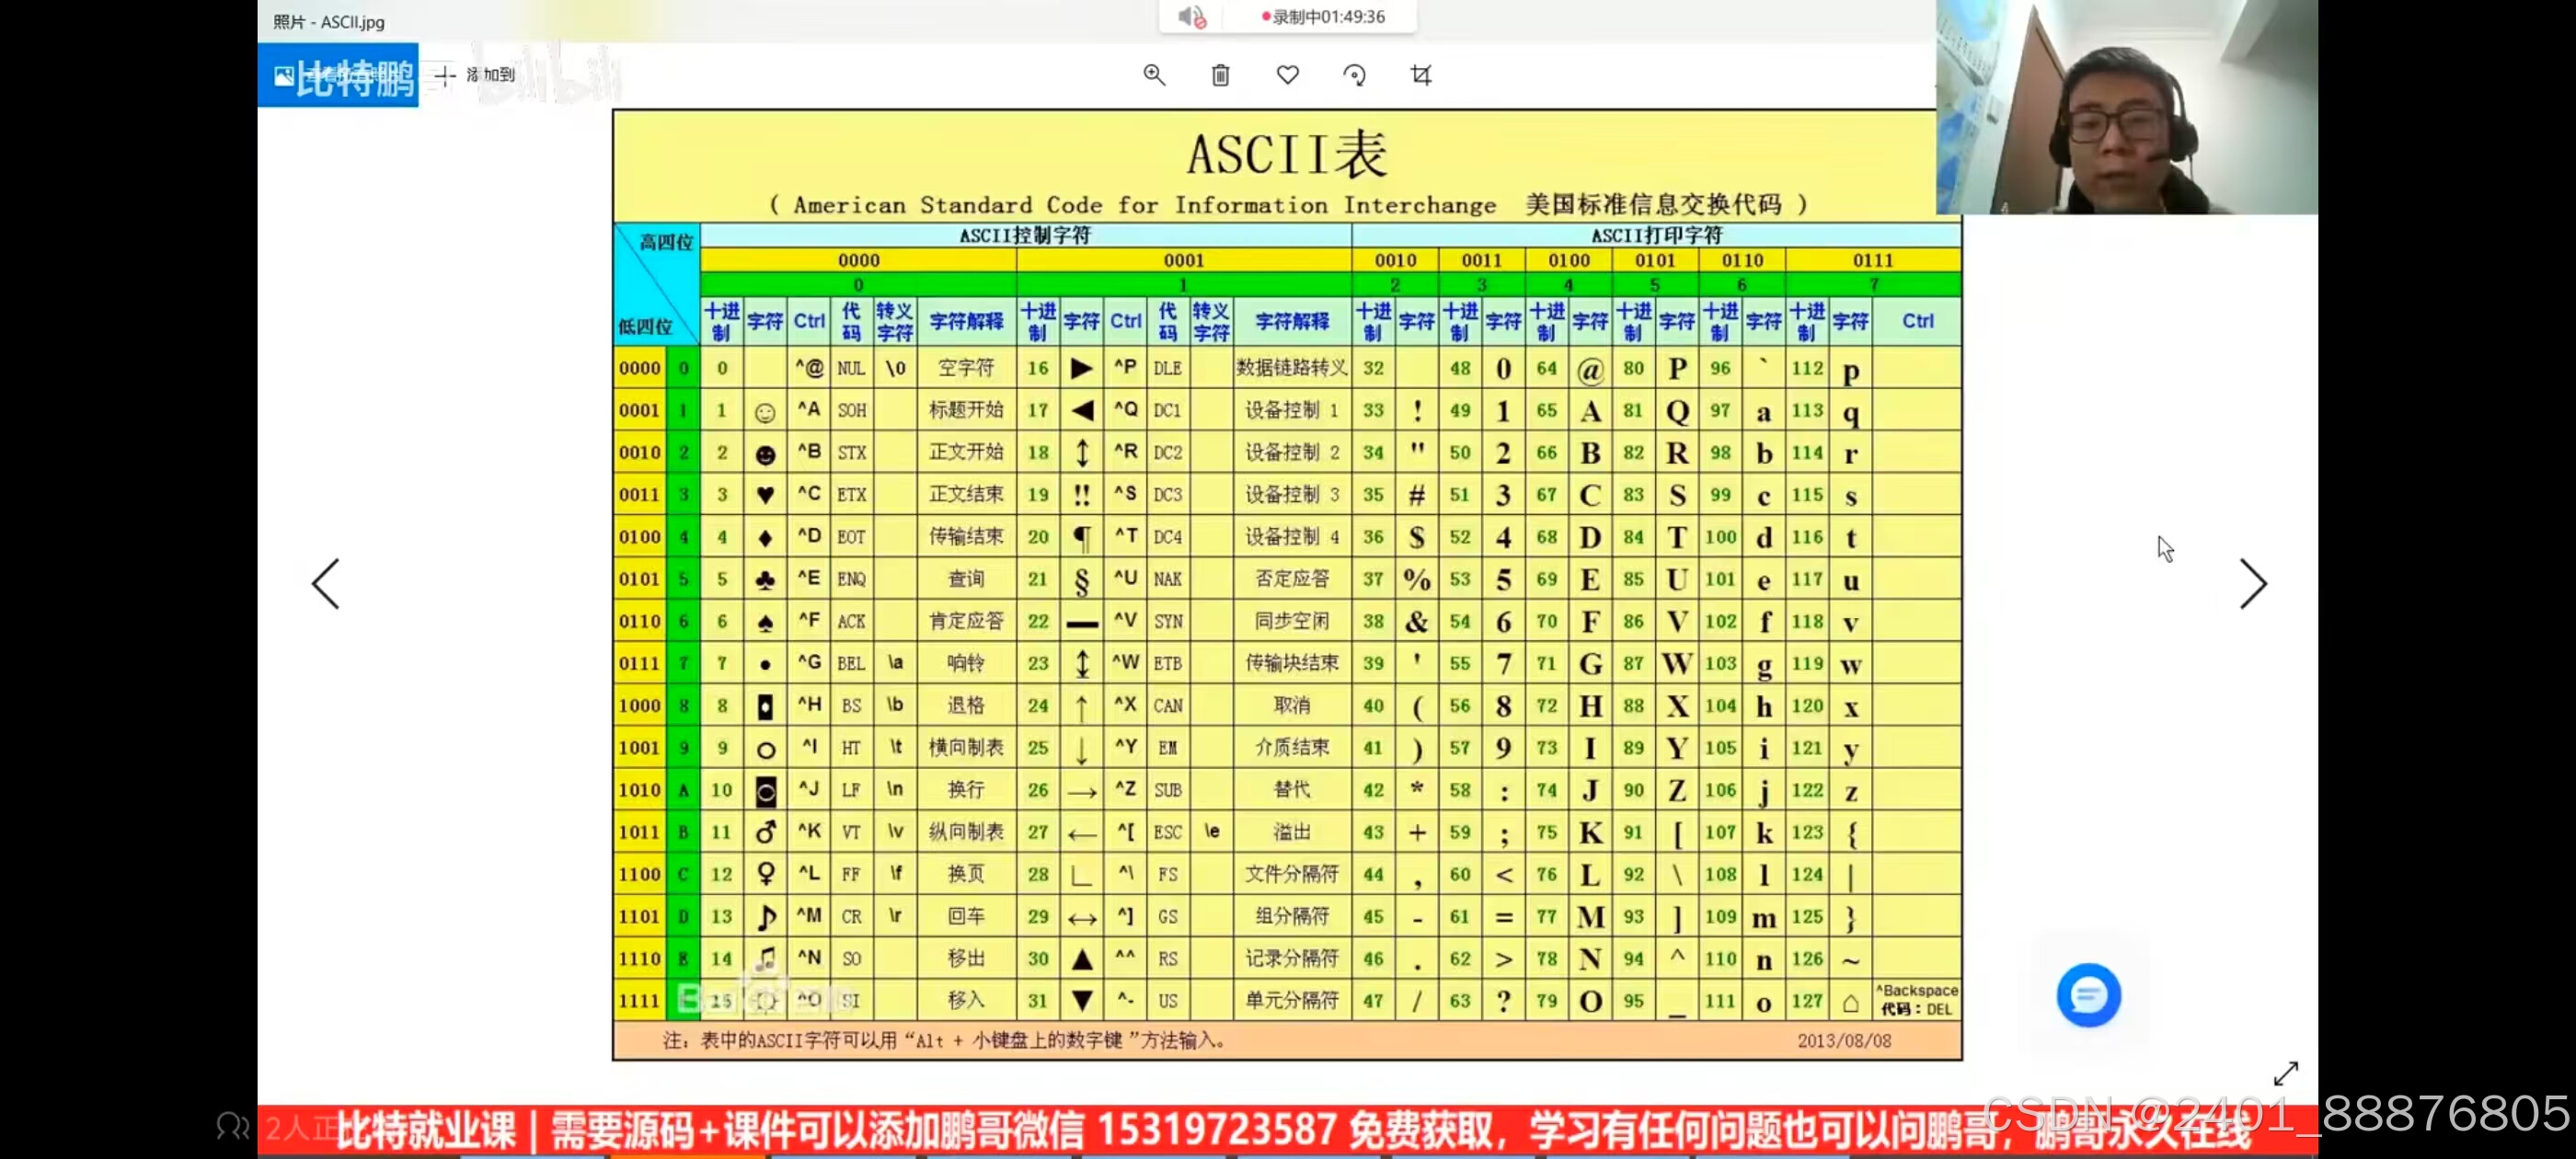Click the 换行 description cell
Image resolution: width=2576 pixels, height=1159 pixels.
(x=966, y=790)
